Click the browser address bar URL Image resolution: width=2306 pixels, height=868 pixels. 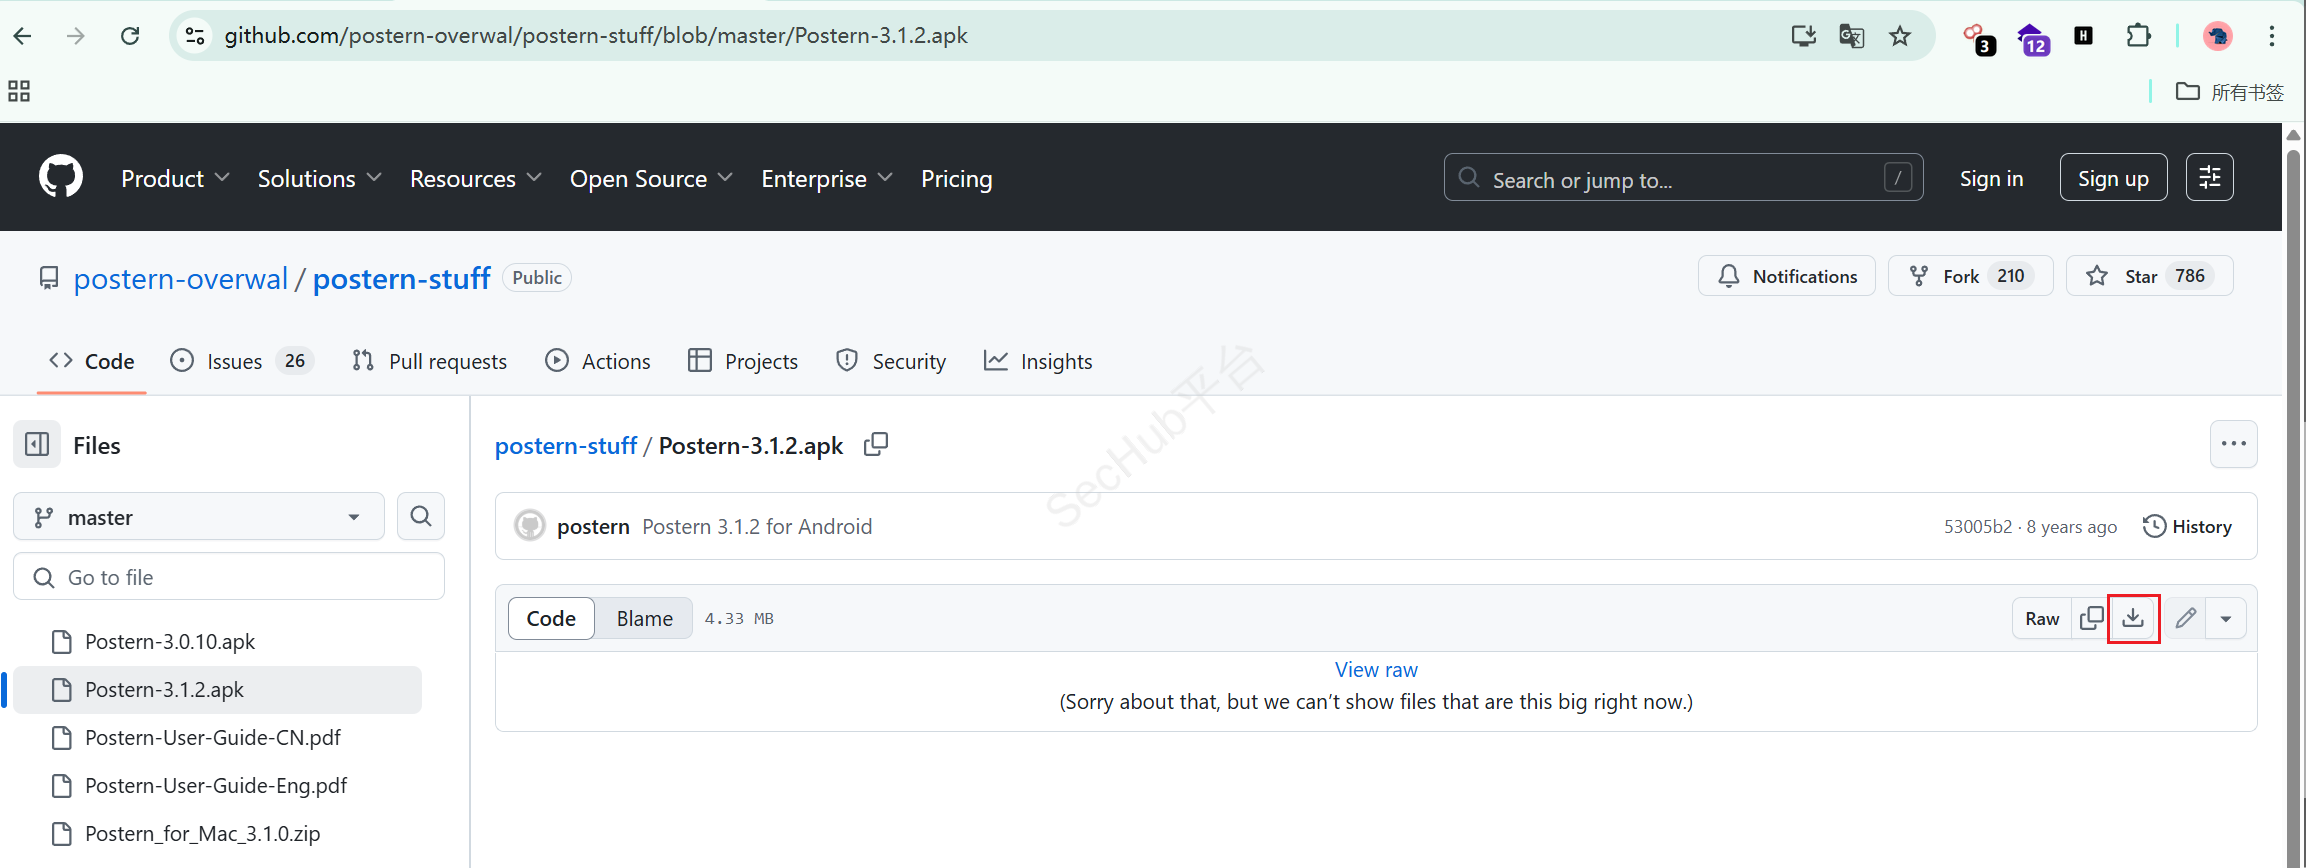pos(596,35)
